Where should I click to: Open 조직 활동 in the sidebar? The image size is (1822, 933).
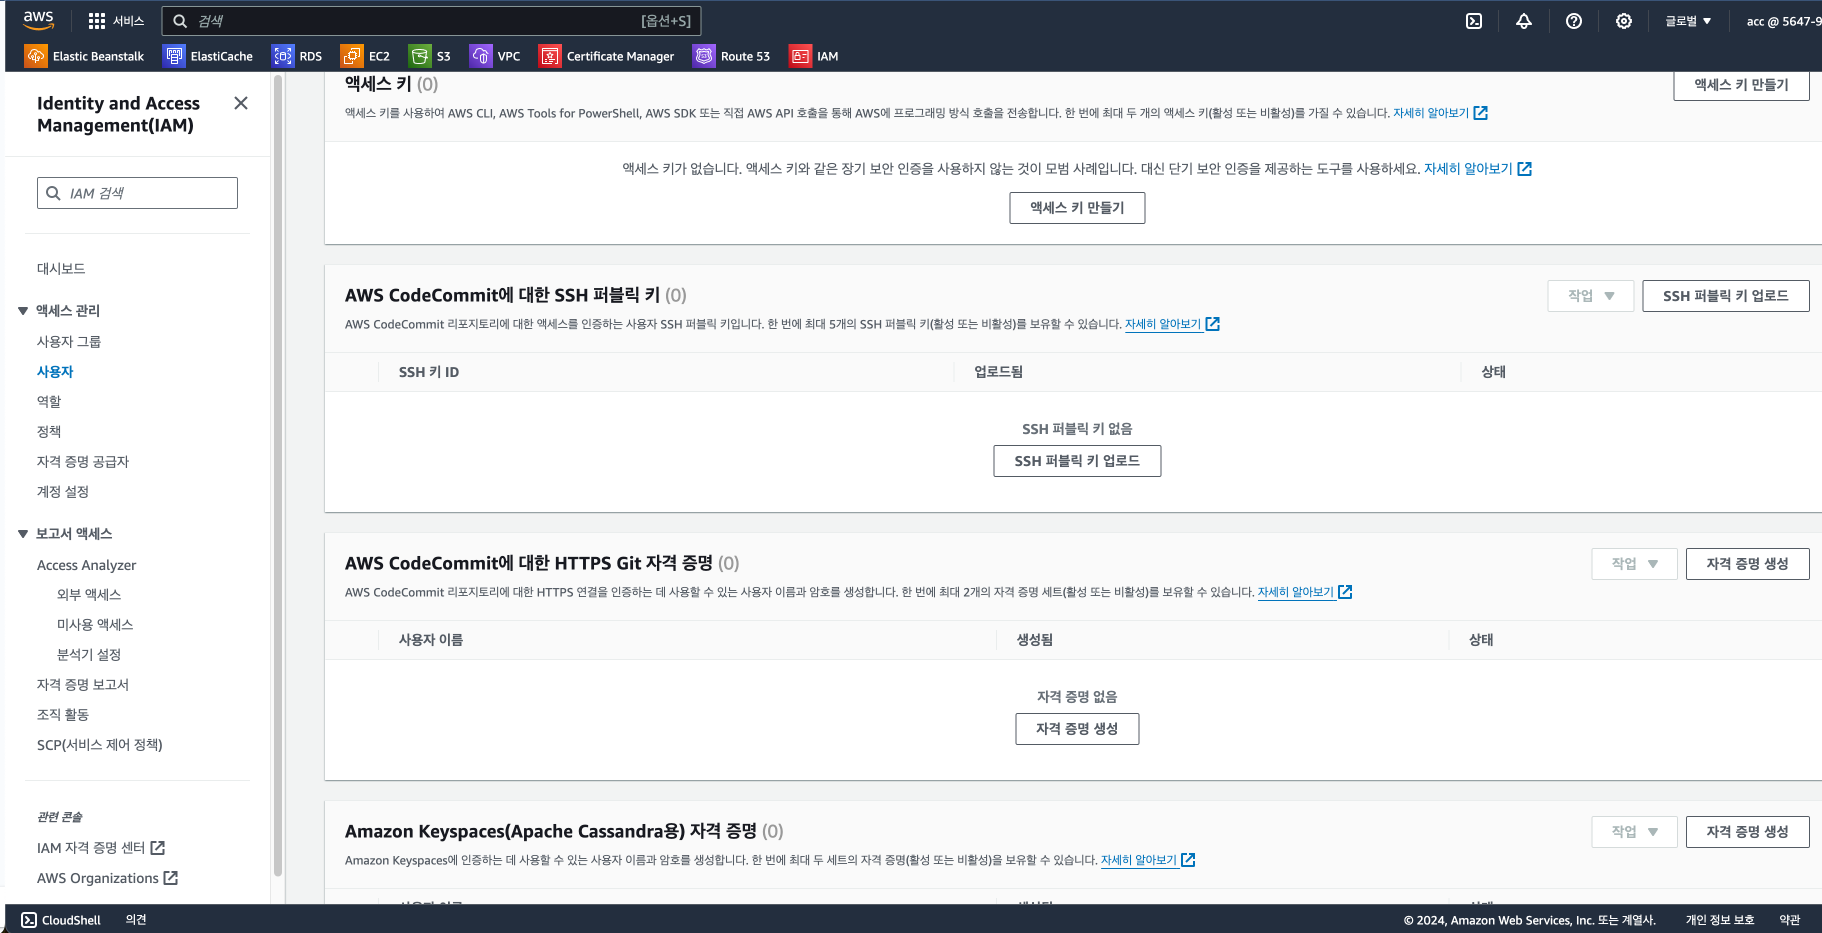63,715
